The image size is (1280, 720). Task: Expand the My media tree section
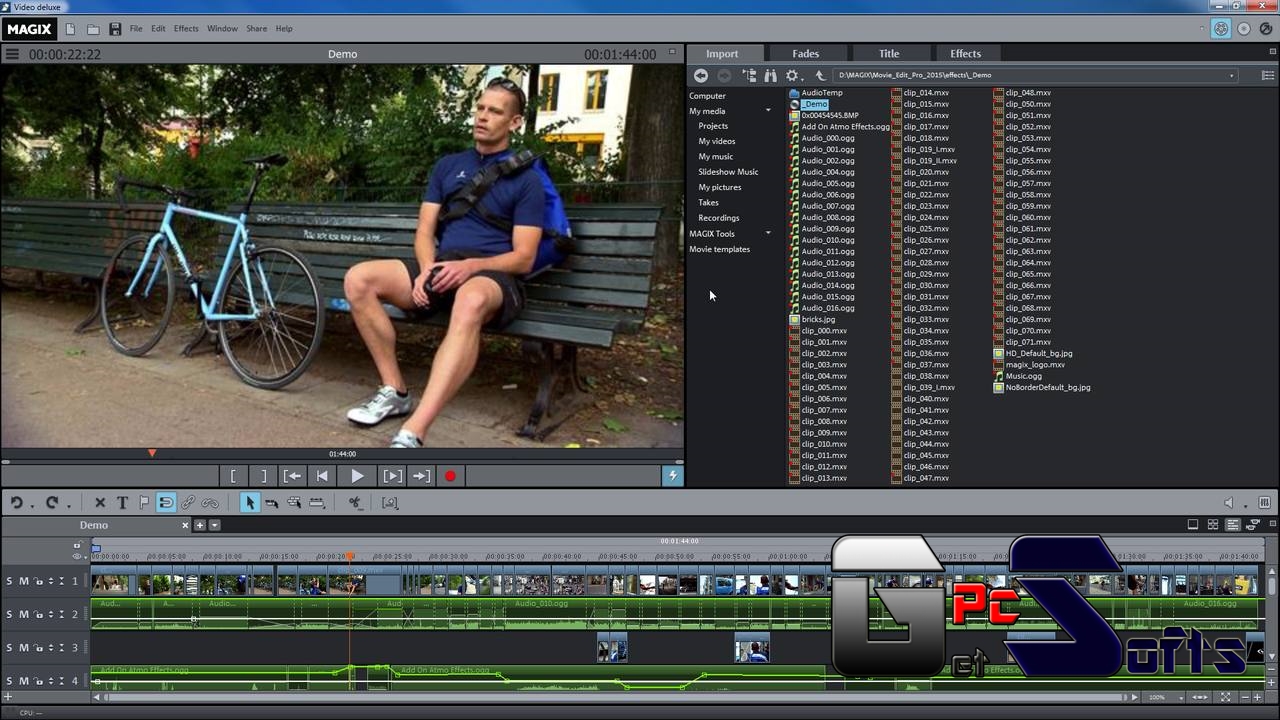(x=768, y=111)
